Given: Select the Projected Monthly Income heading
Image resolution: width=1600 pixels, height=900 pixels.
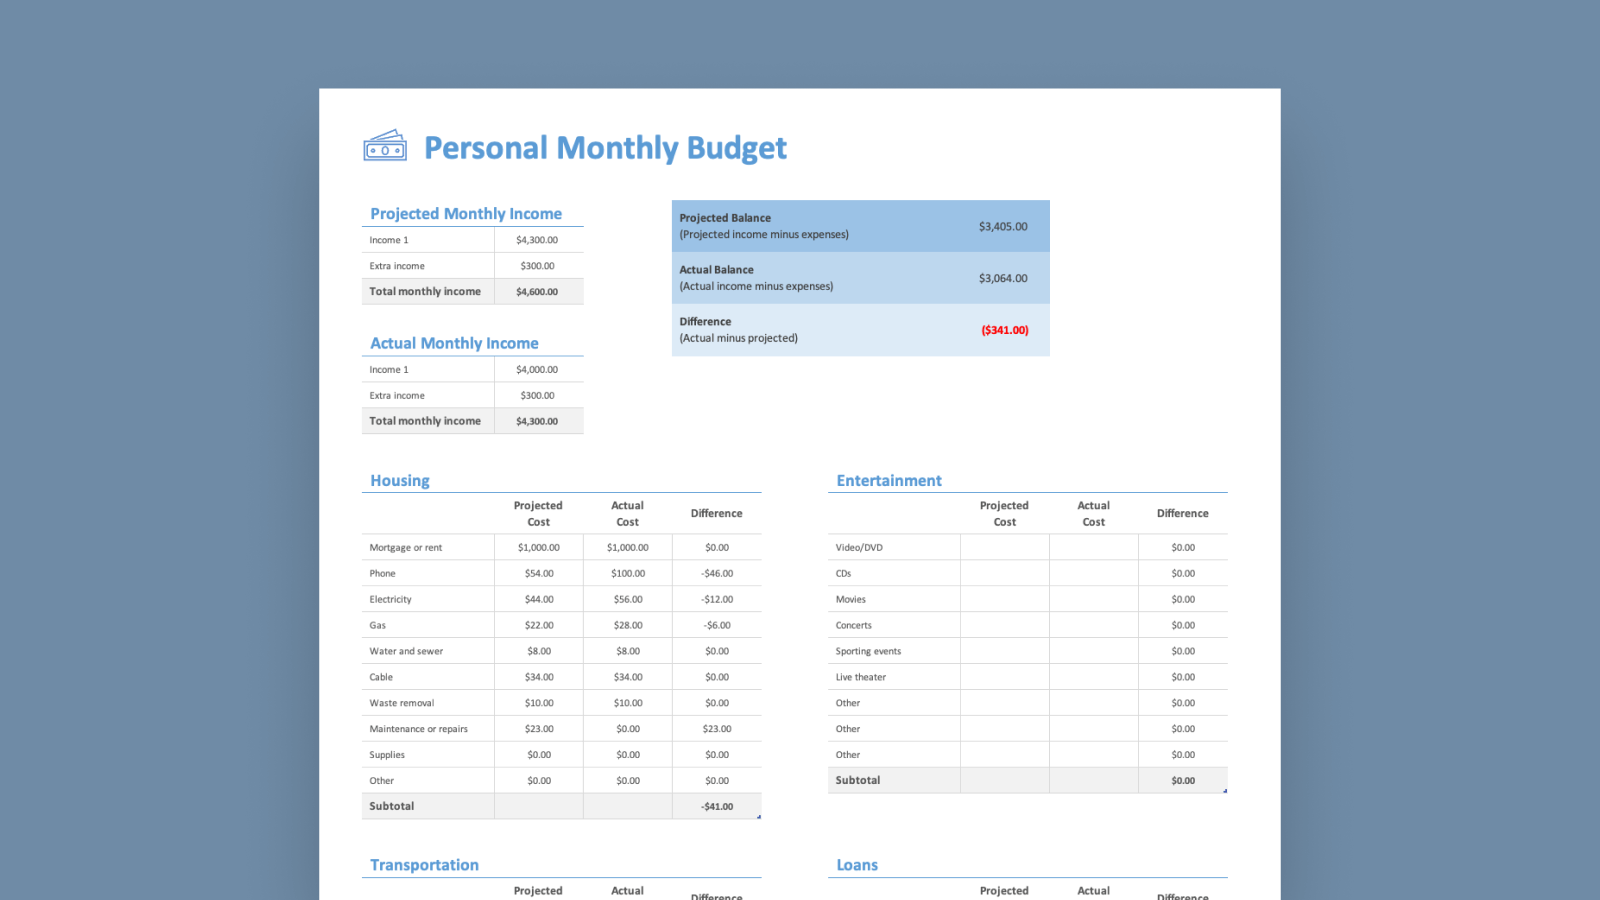Looking at the screenshot, I should [x=466, y=214].
